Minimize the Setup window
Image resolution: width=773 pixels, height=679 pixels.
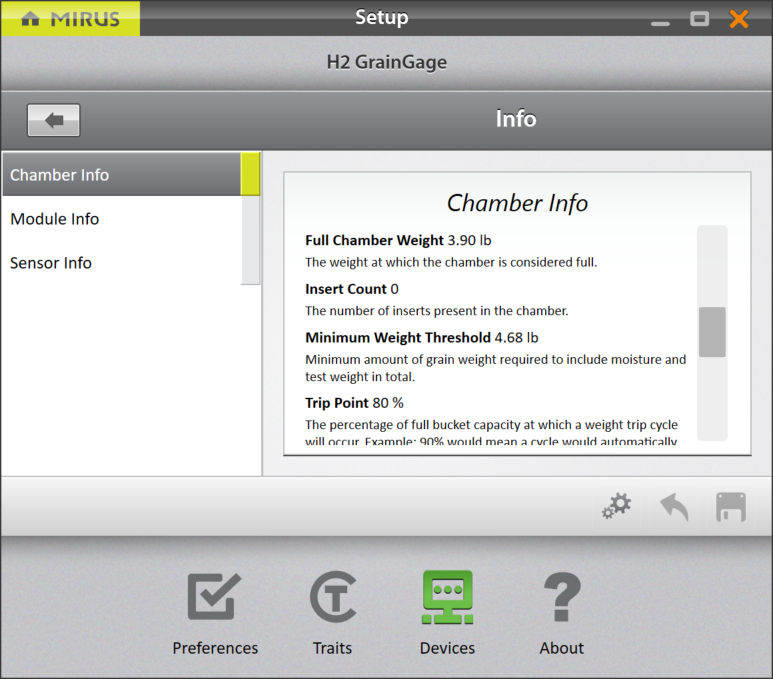point(660,20)
